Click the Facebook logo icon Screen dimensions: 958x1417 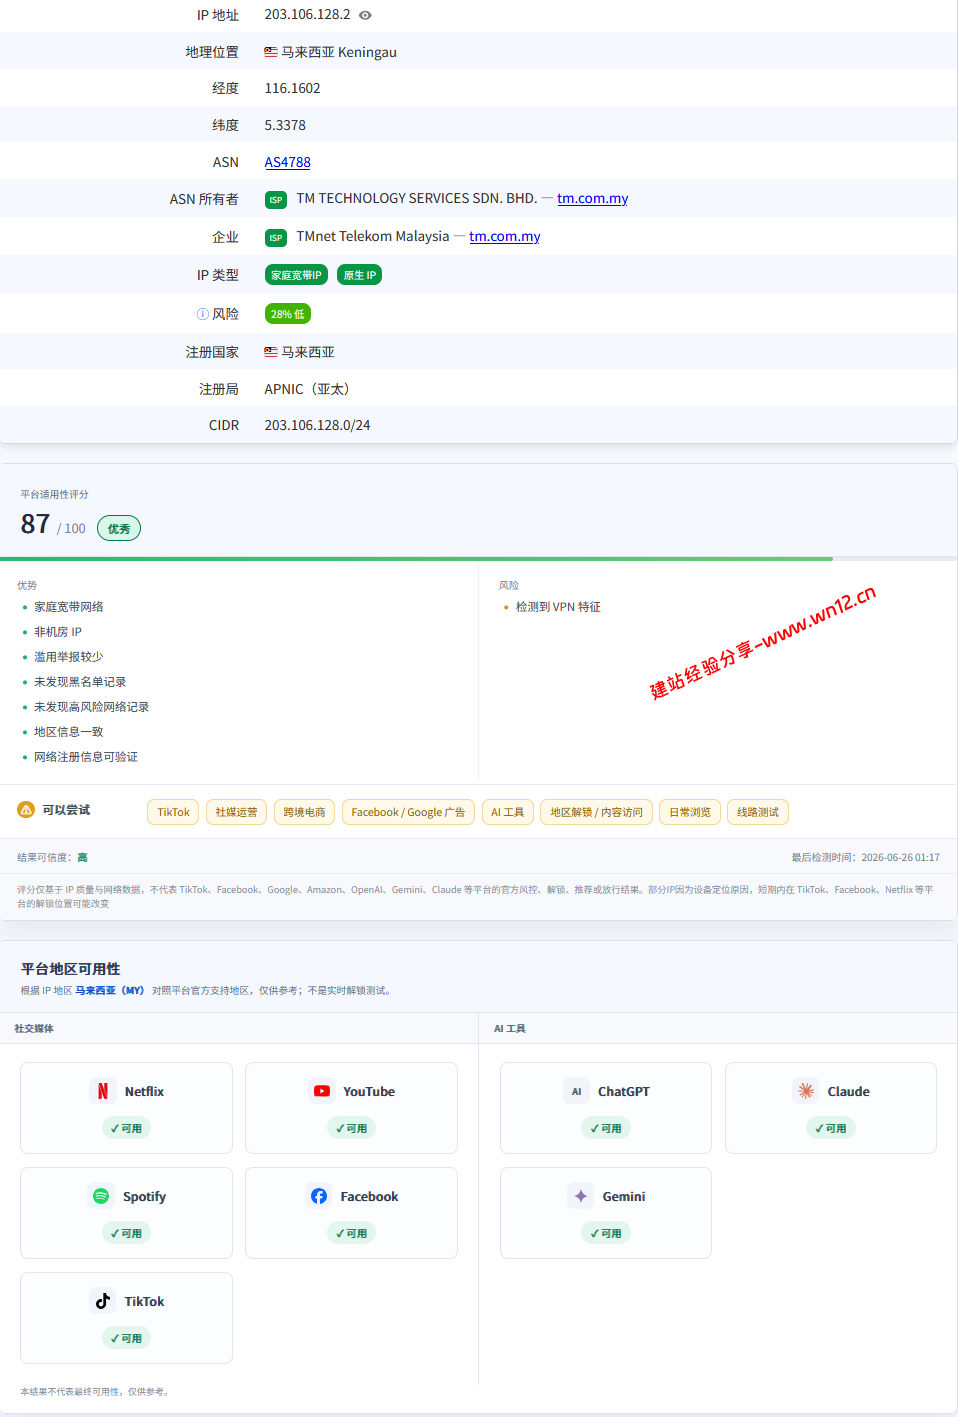(x=319, y=1196)
